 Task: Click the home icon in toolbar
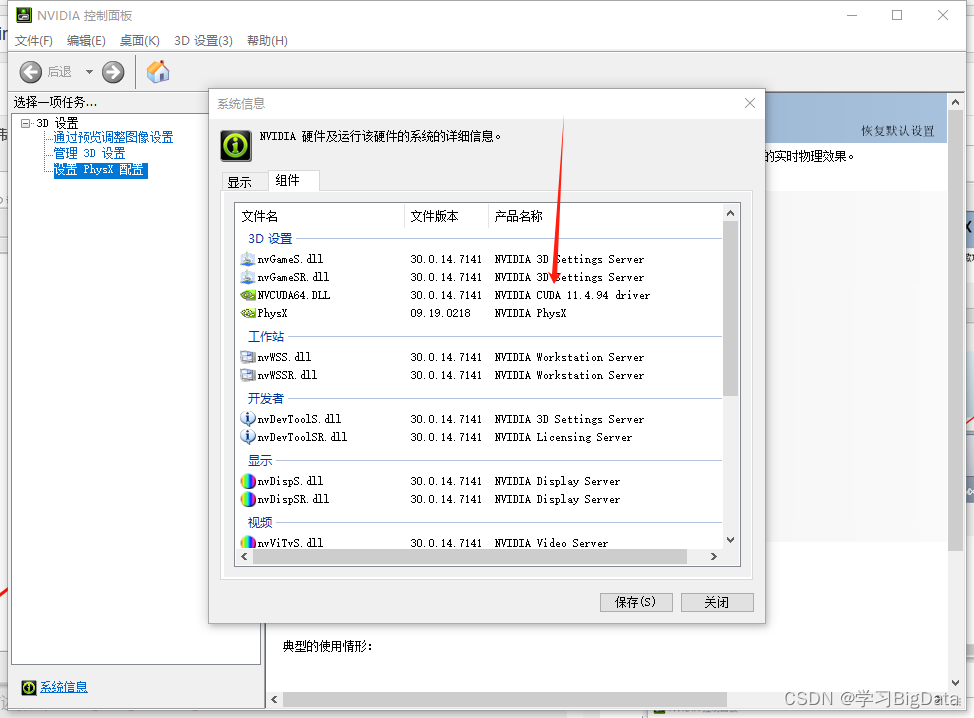click(158, 71)
